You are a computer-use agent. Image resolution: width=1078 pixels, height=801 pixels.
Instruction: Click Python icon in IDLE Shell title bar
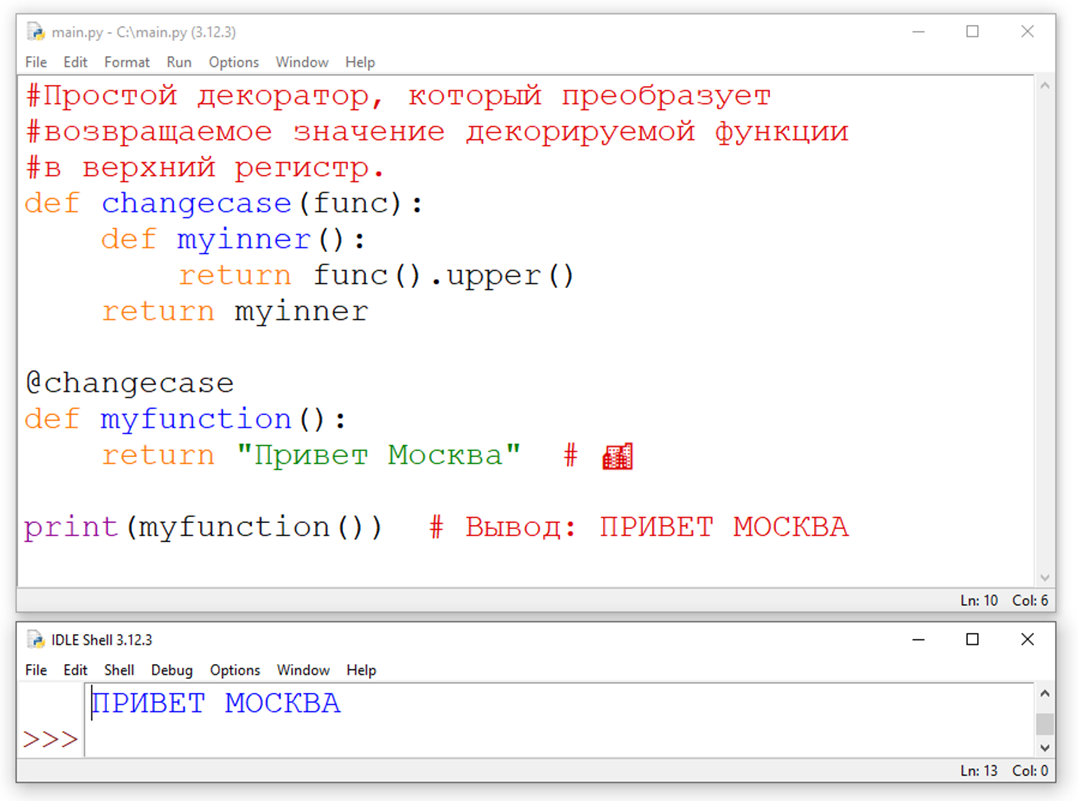coord(36,639)
